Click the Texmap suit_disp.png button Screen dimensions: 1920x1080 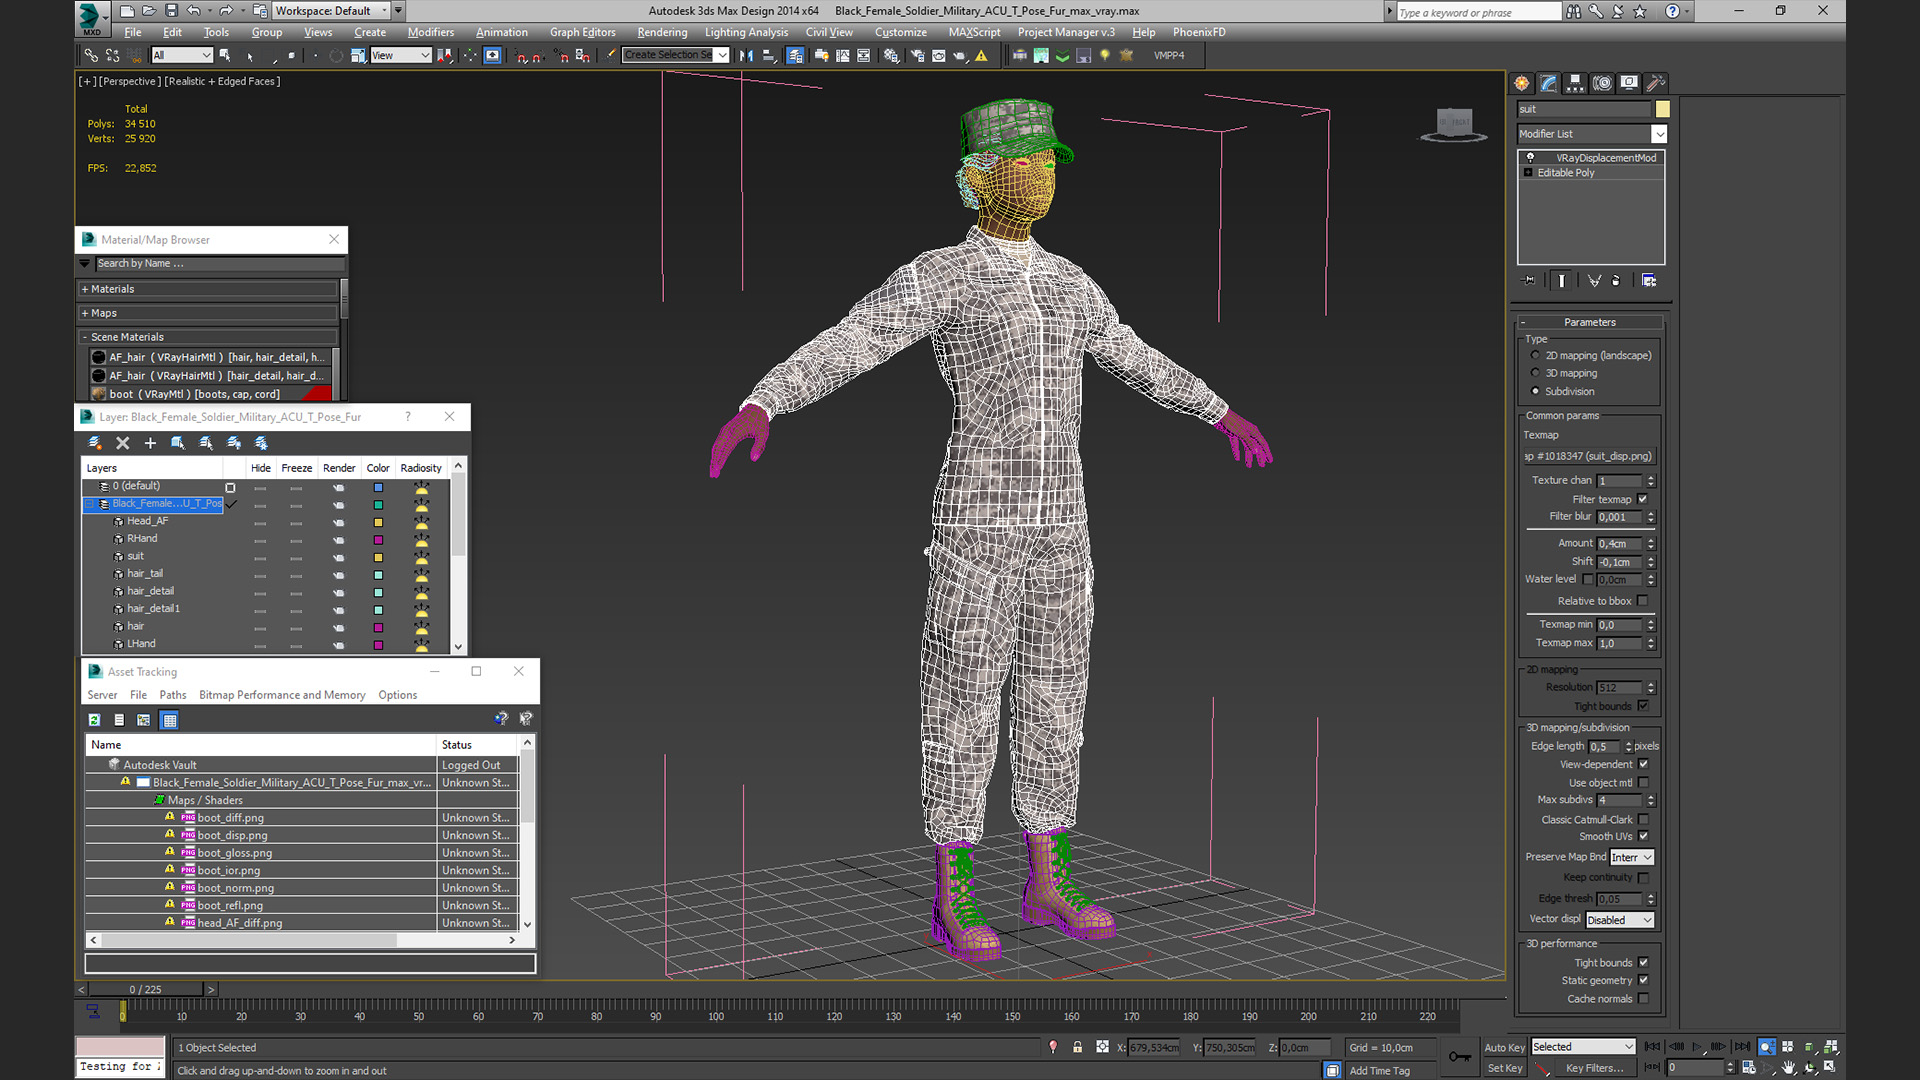pyautogui.click(x=1589, y=456)
